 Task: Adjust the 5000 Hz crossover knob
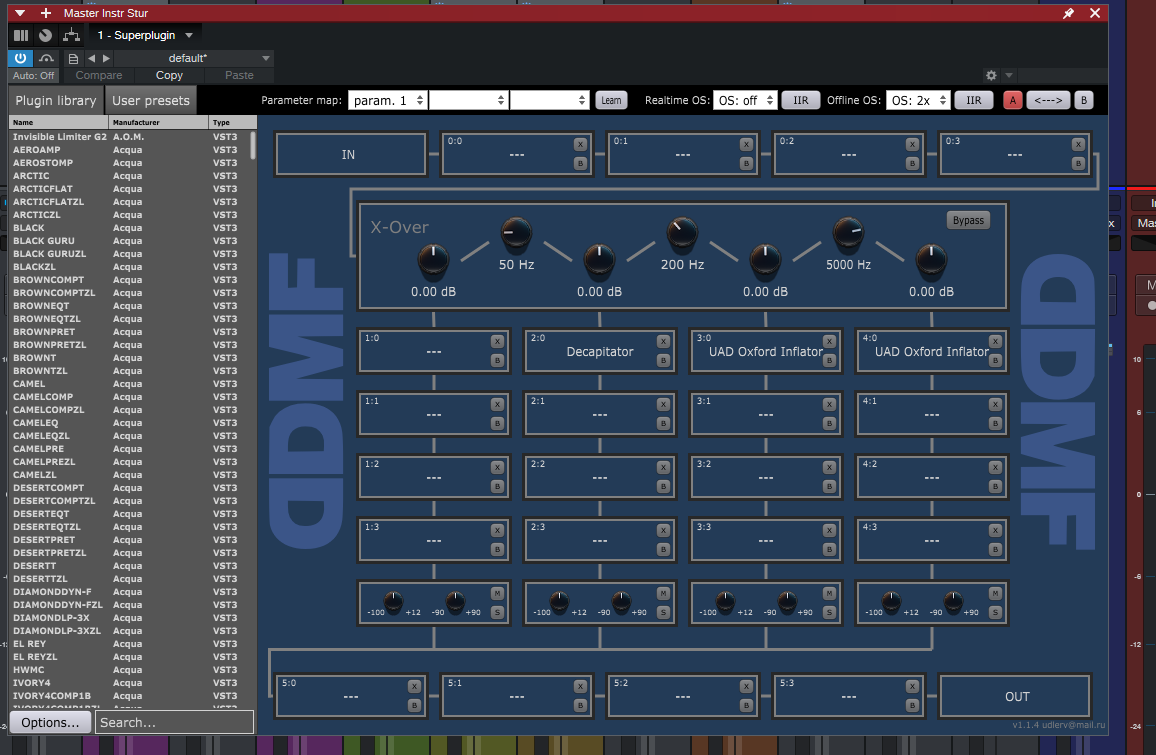pyautogui.click(x=848, y=234)
